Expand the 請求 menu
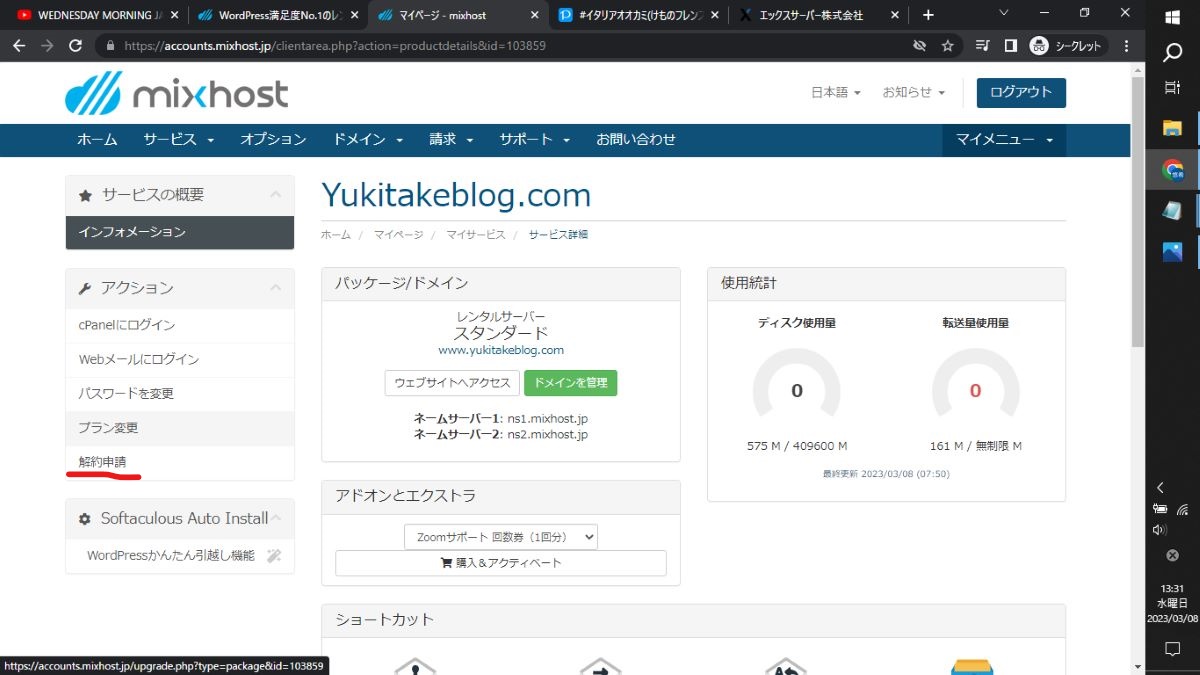 pyautogui.click(x=451, y=140)
